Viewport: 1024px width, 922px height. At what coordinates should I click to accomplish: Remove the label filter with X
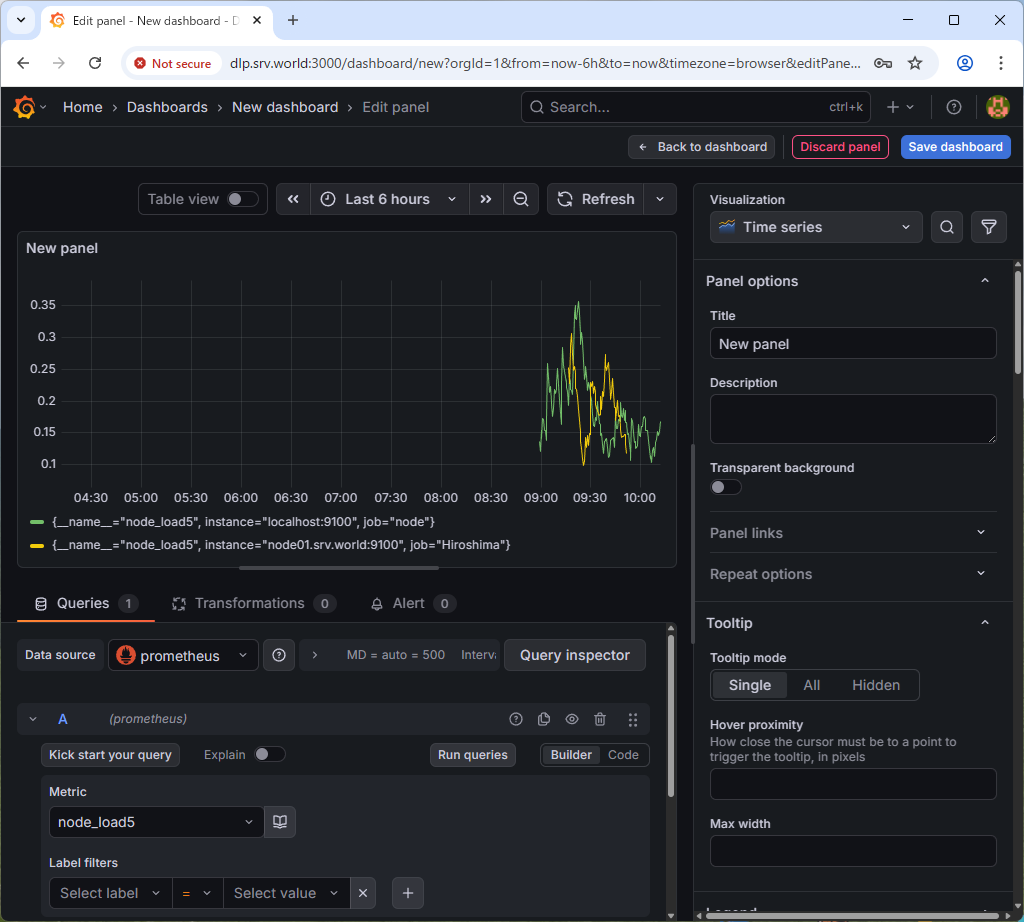pos(363,893)
